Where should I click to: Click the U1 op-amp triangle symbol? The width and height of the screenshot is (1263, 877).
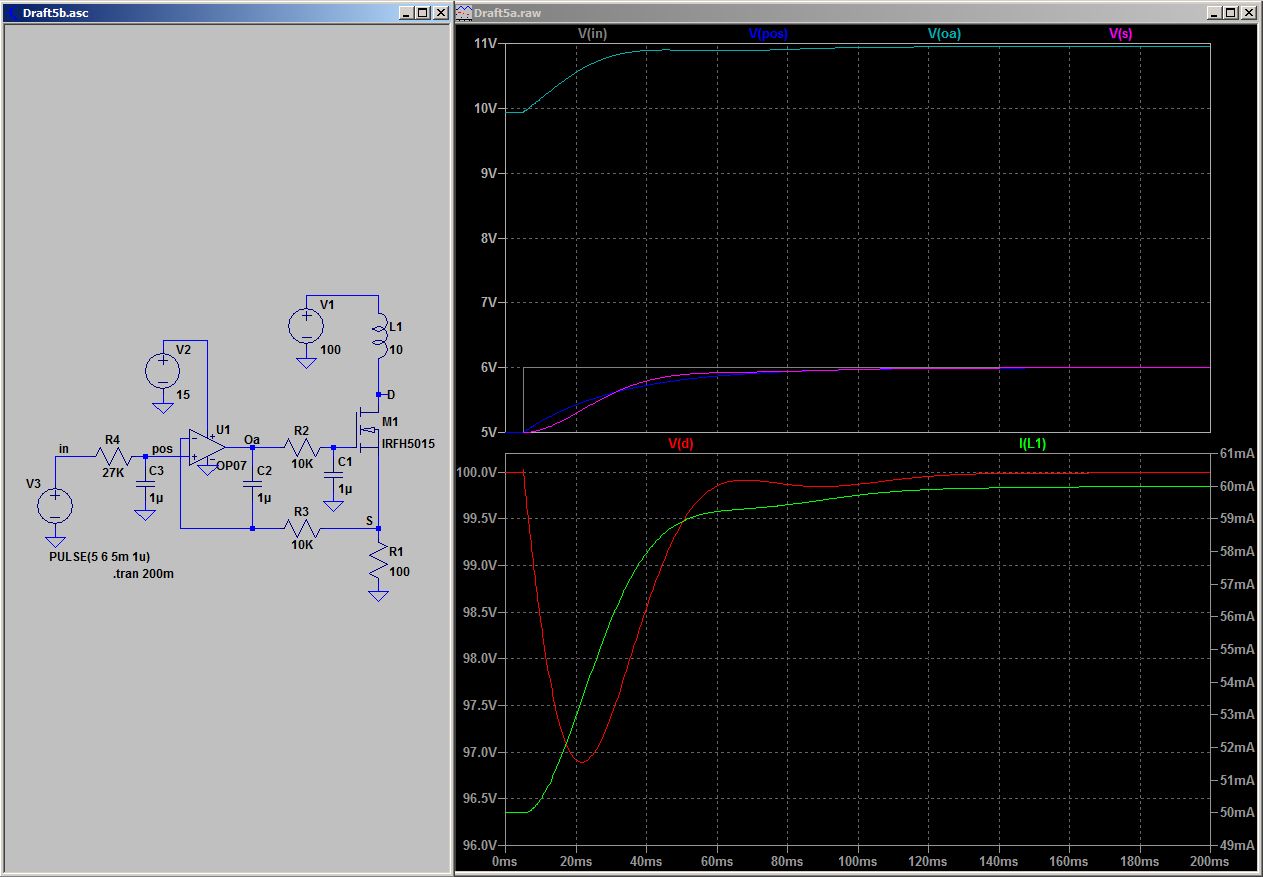206,447
